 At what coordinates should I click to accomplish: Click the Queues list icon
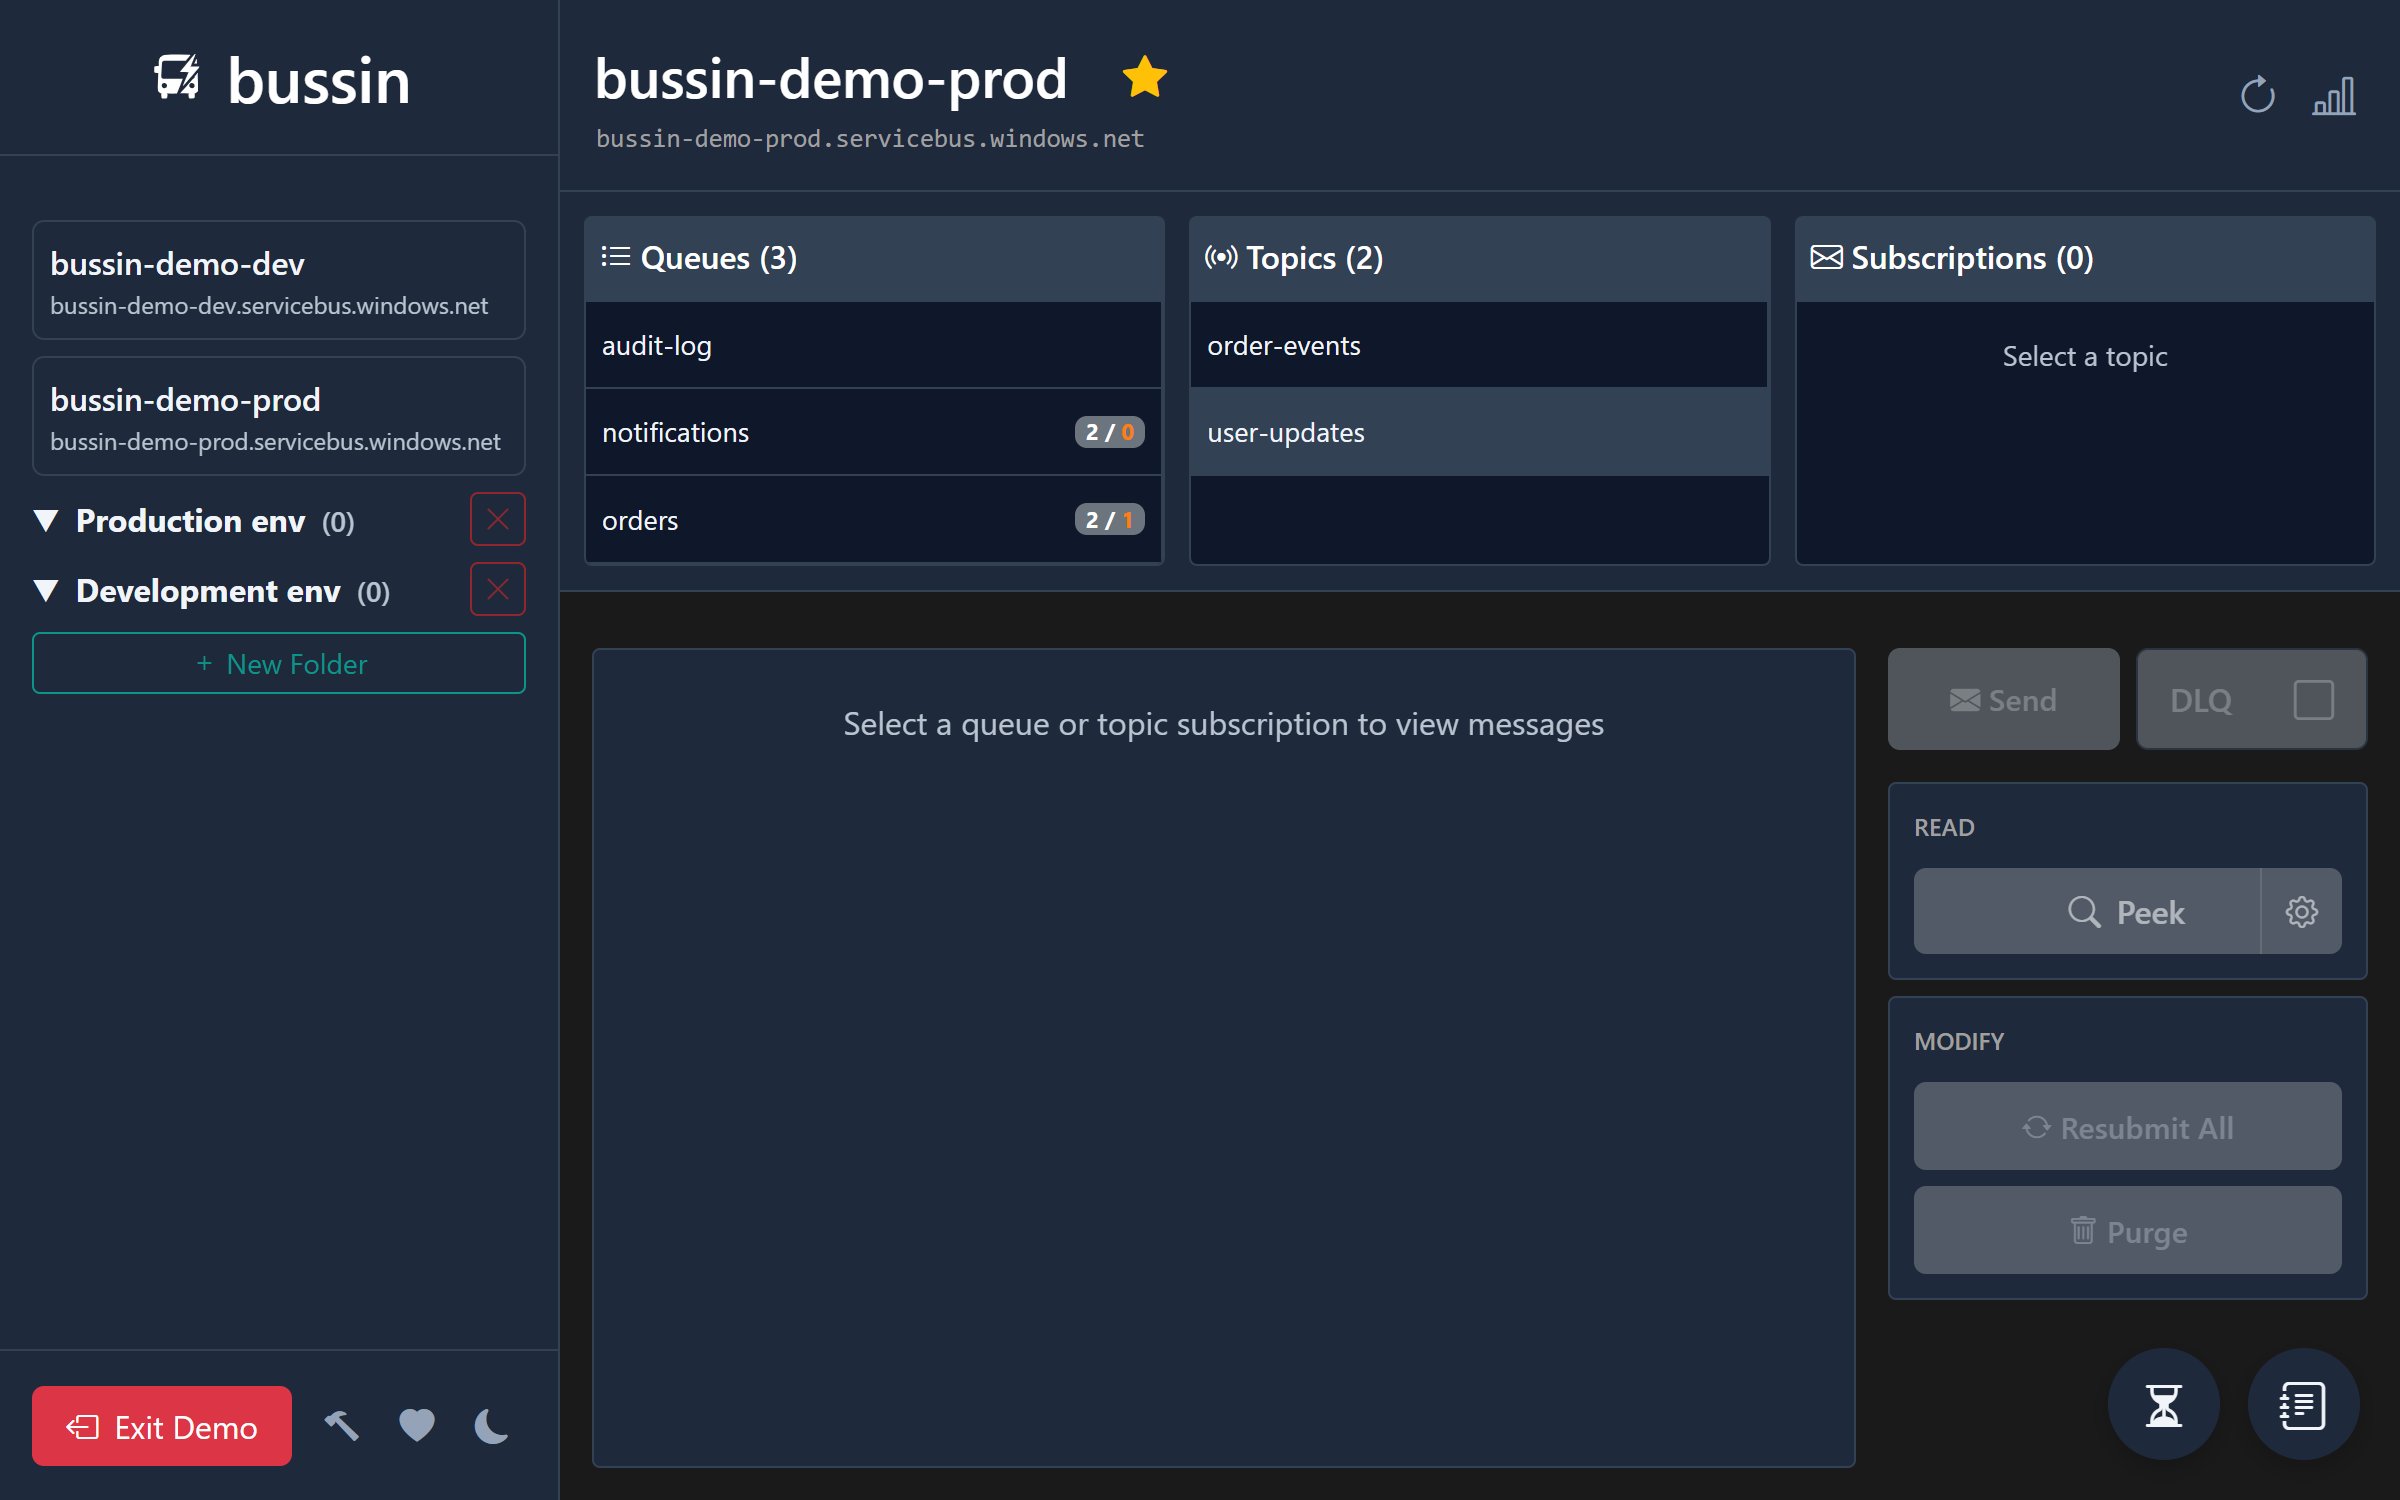coord(615,257)
